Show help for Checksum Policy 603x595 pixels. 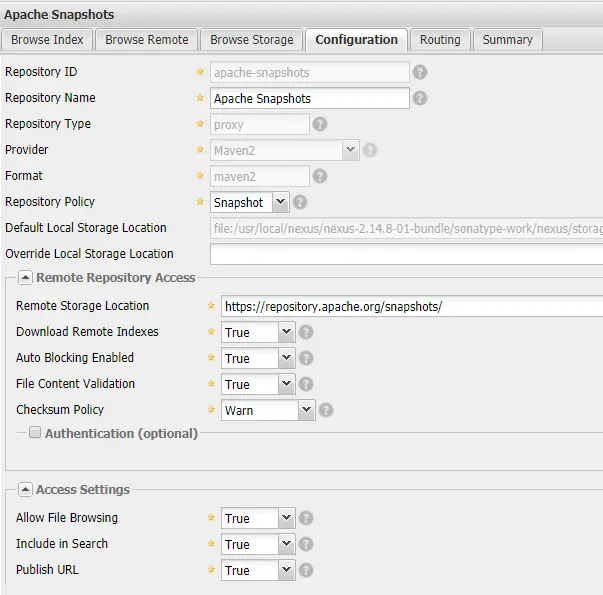coord(326,410)
